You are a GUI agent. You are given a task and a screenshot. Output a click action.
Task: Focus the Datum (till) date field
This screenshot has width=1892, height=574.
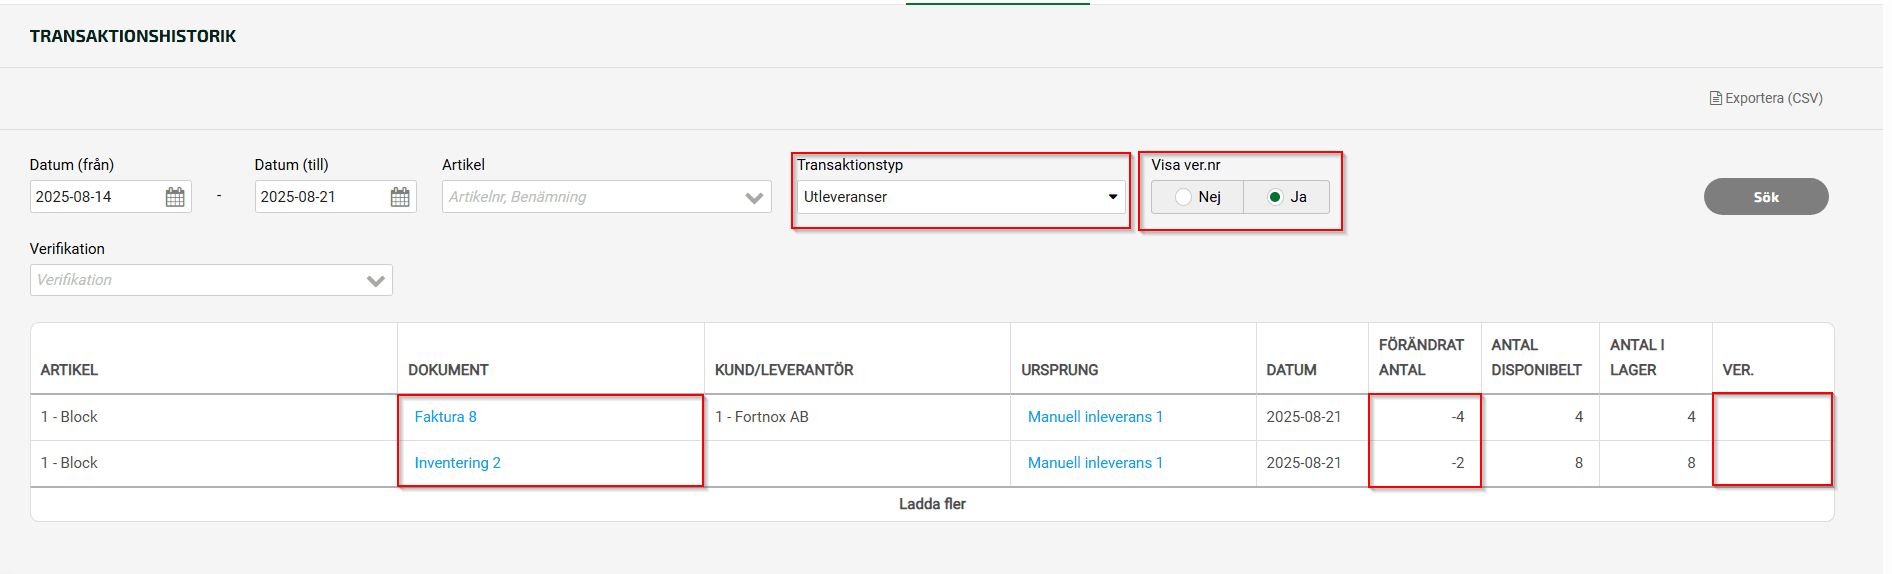[320, 197]
